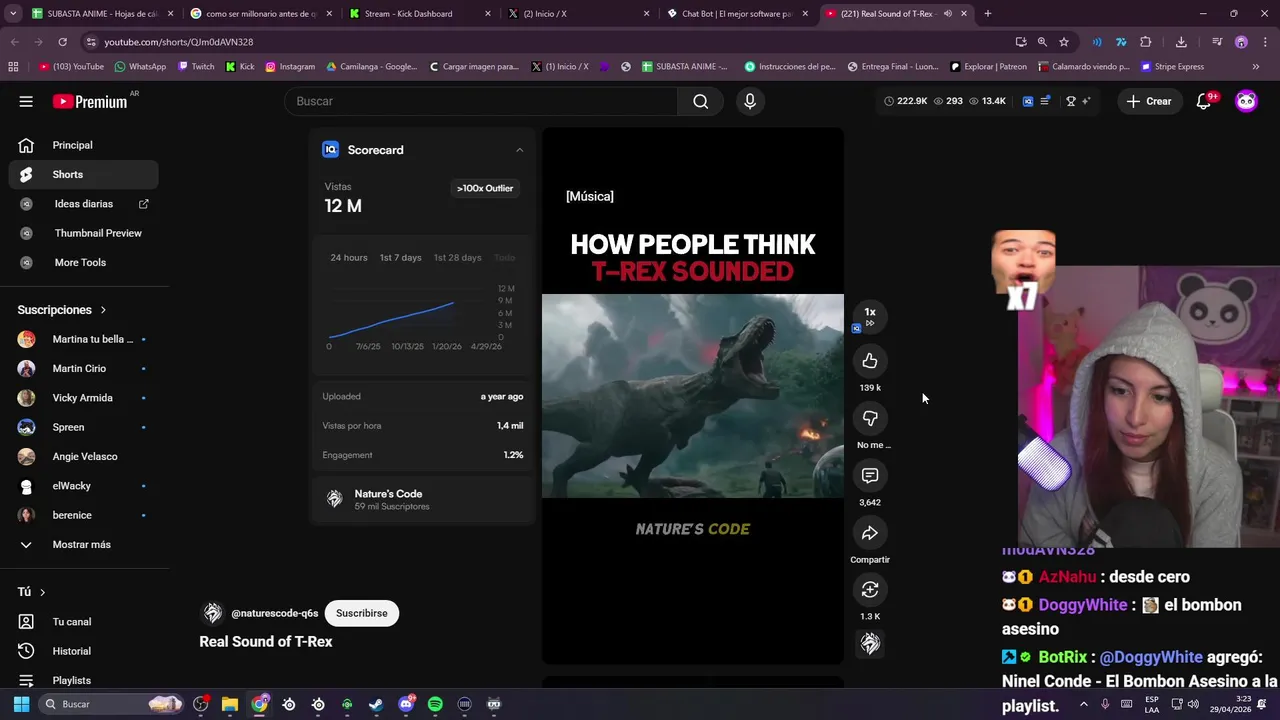Open Steam from the taskbar
The height and width of the screenshot is (720, 1280).
click(376, 704)
